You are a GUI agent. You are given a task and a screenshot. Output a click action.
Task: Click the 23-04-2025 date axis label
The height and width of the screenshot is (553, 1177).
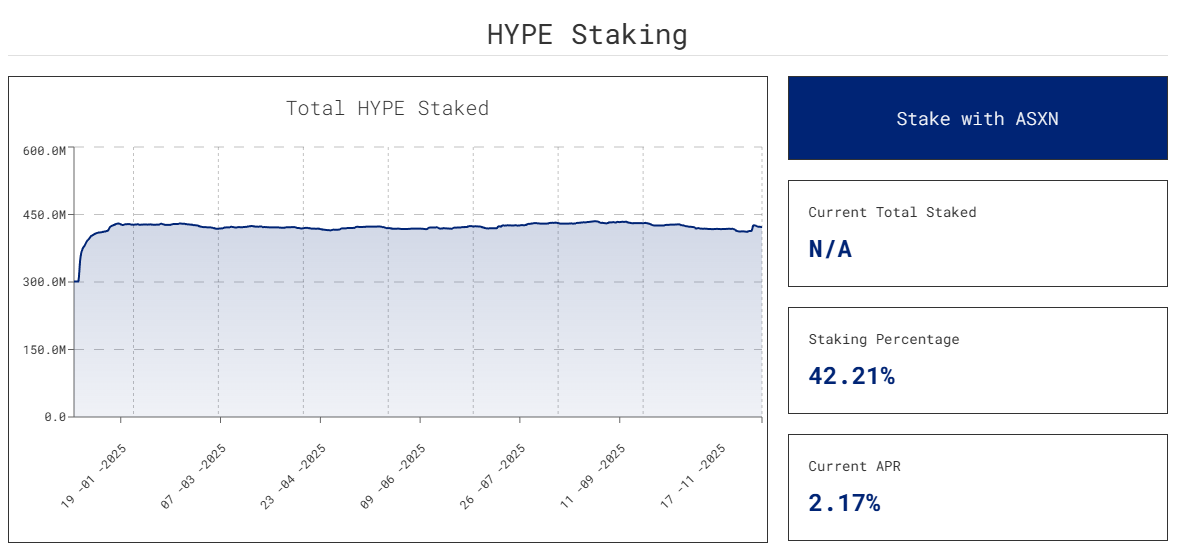[x=294, y=477]
